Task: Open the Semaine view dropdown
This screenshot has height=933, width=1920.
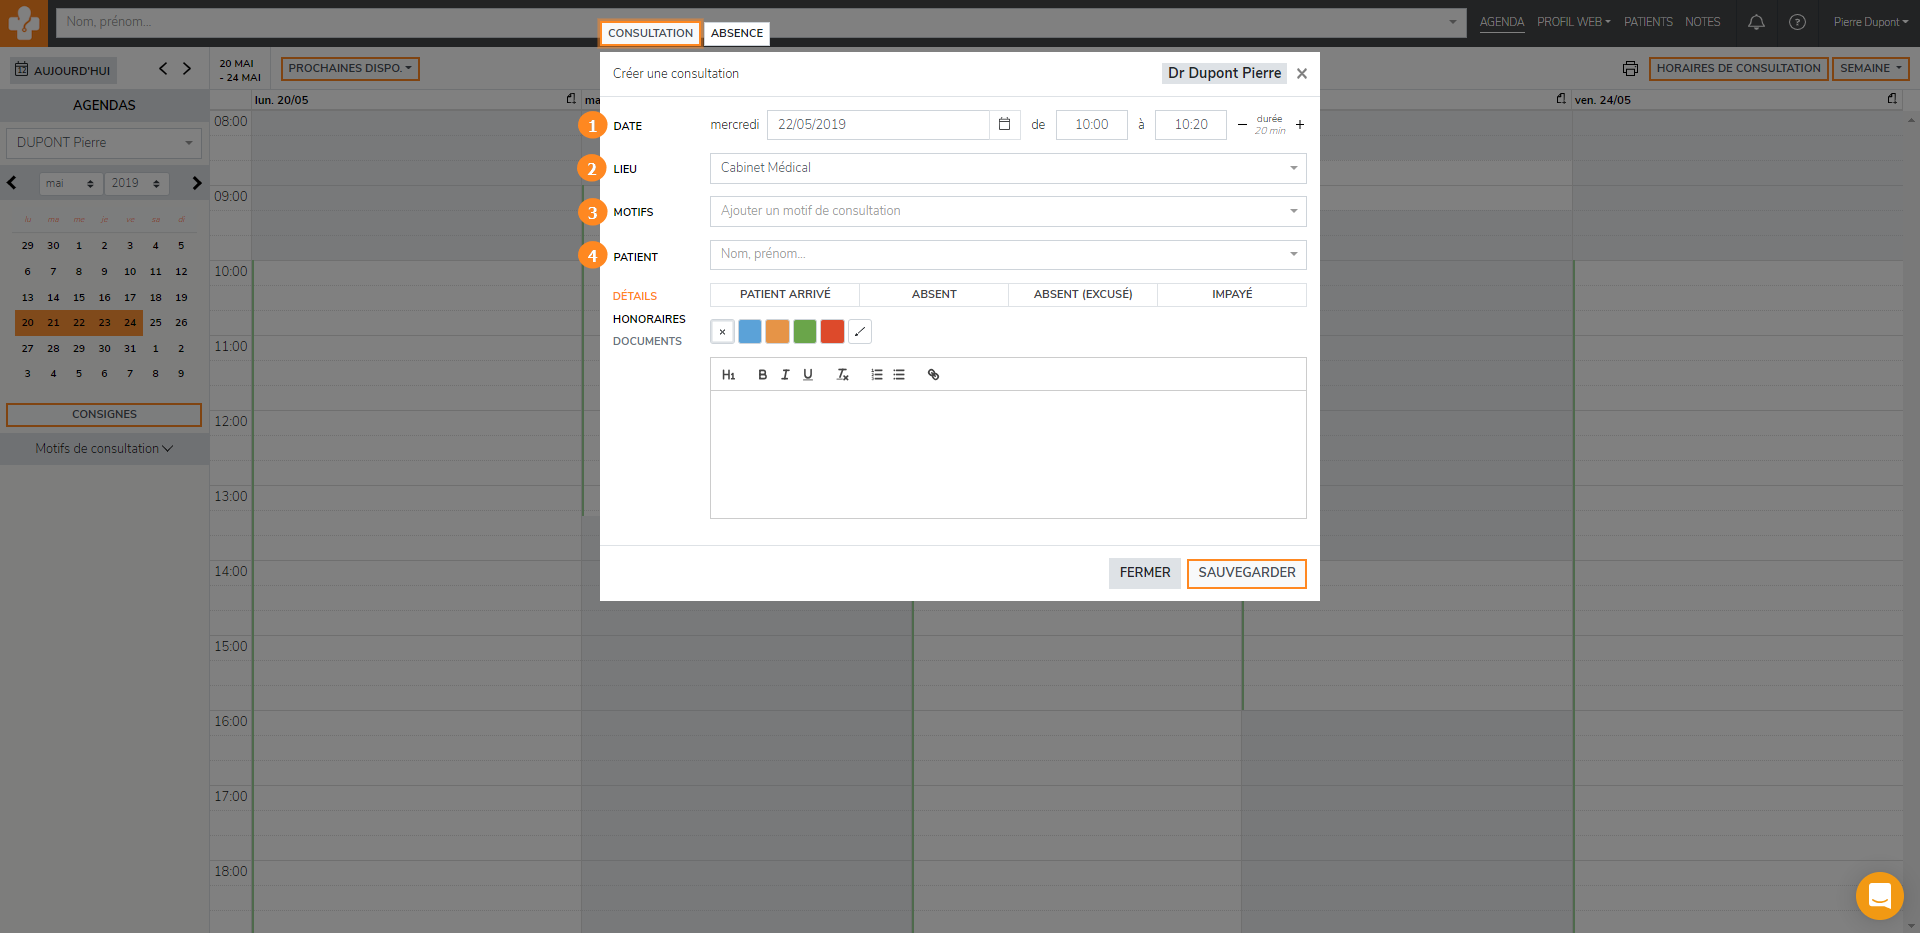Action: tap(1870, 69)
